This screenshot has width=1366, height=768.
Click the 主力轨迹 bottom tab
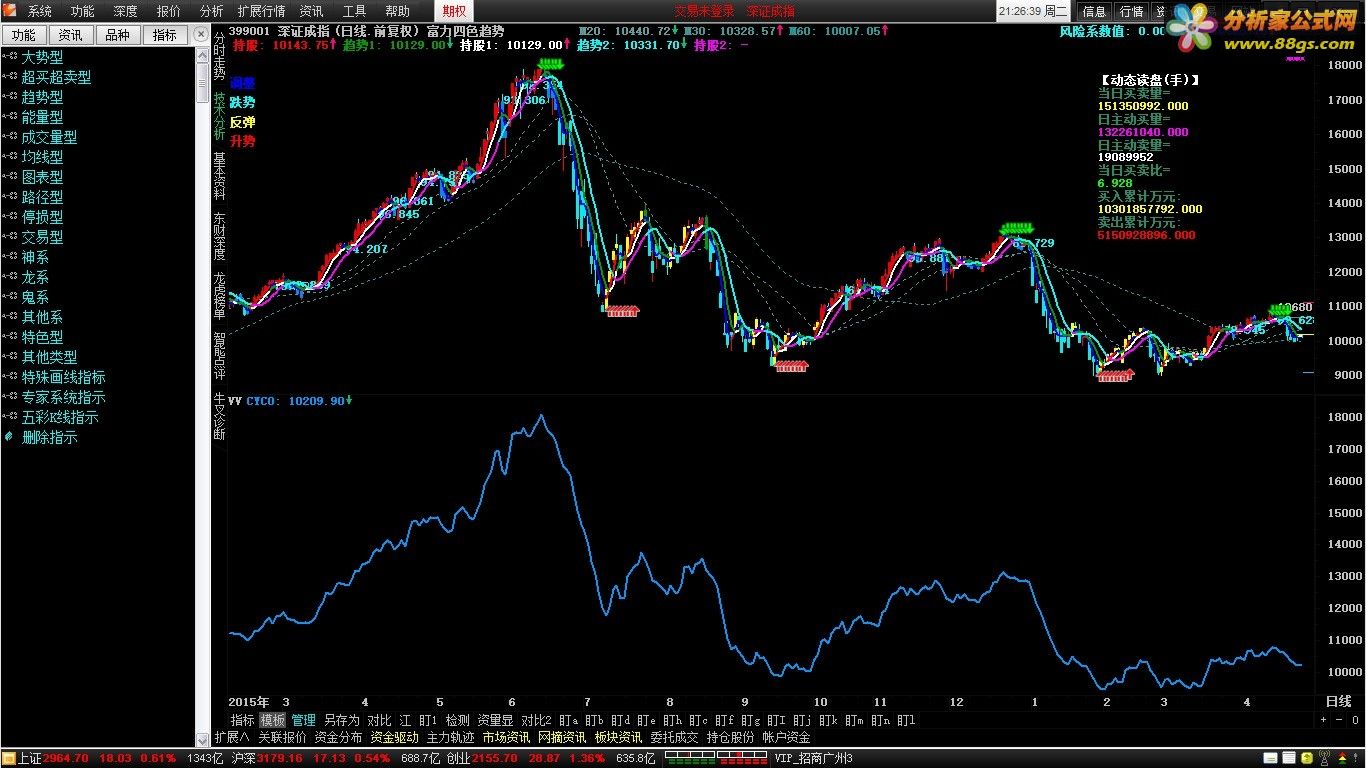click(x=450, y=737)
